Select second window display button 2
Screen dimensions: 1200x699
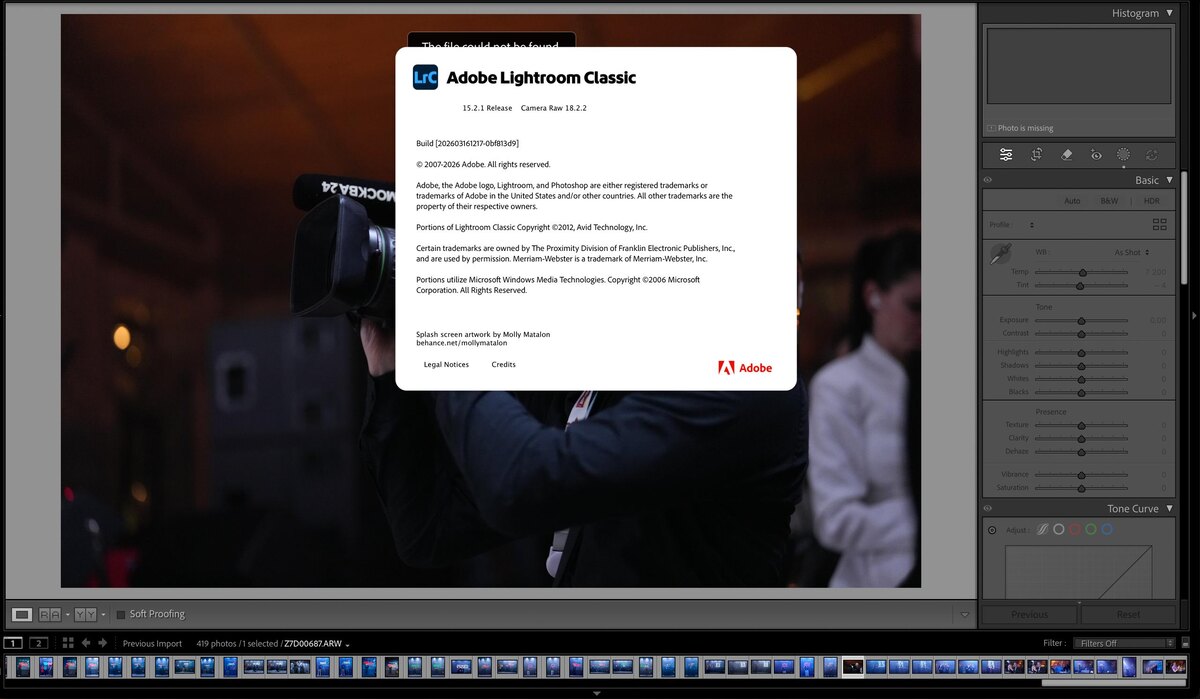39,643
